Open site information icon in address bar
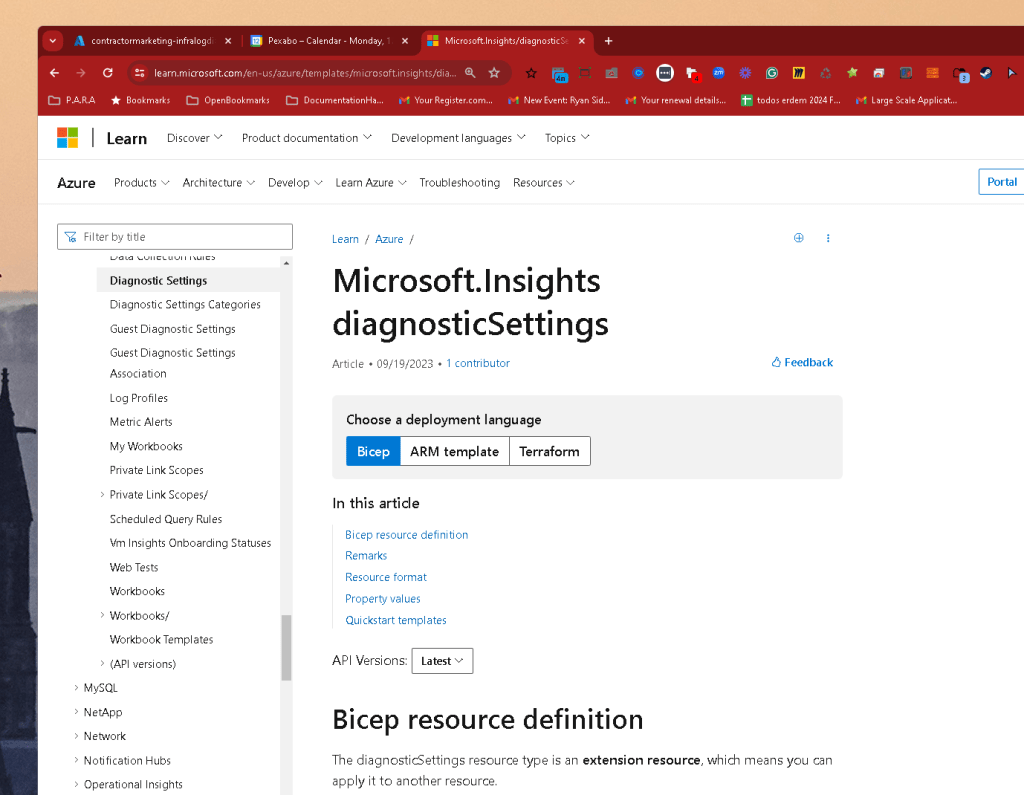Image resolution: width=1024 pixels, height=795 pixels. pyautogui.click(x=140, y=73)
